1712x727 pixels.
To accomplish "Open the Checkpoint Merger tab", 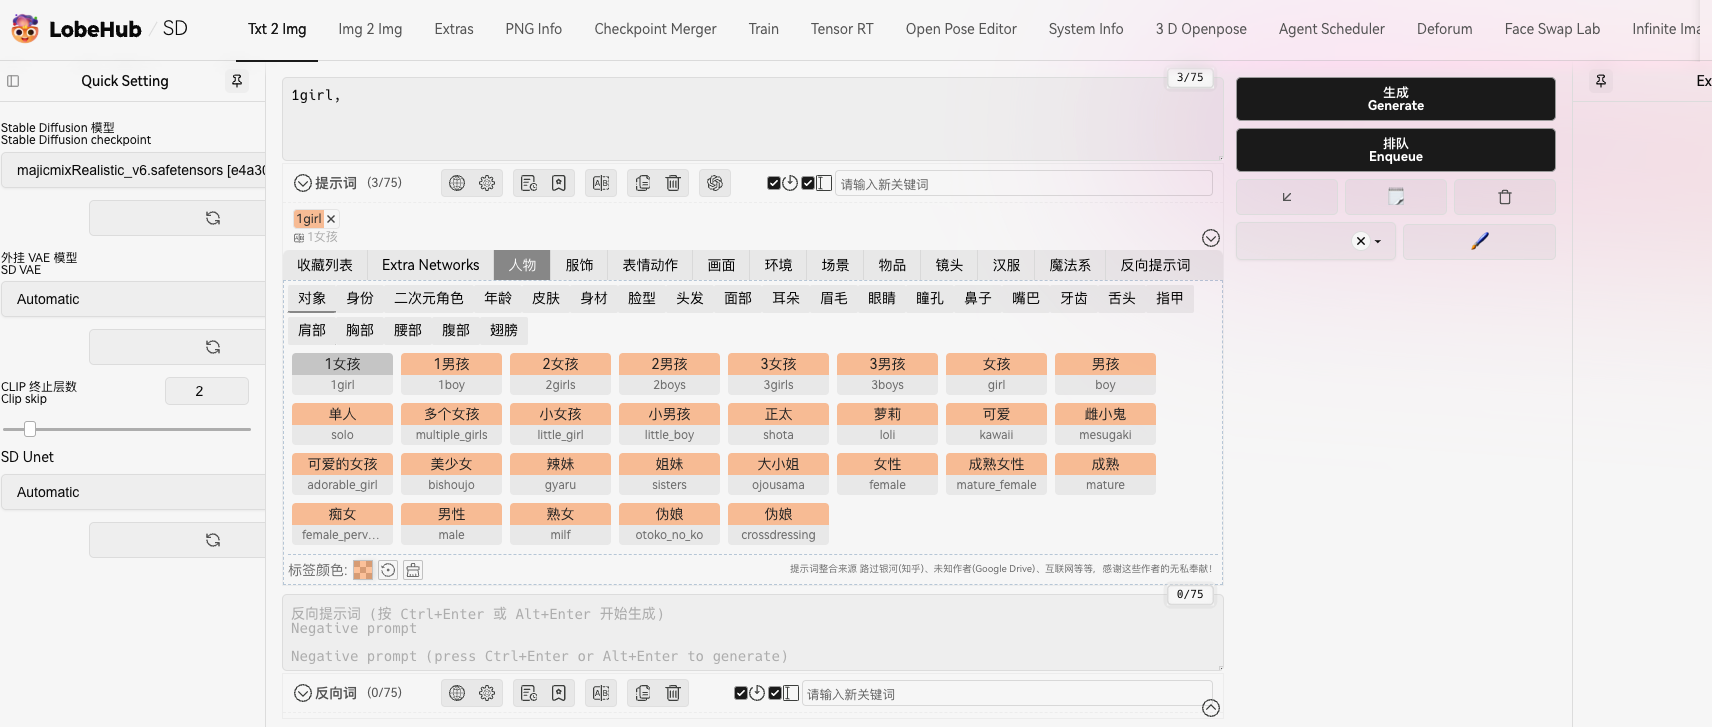I will [655, 29].
